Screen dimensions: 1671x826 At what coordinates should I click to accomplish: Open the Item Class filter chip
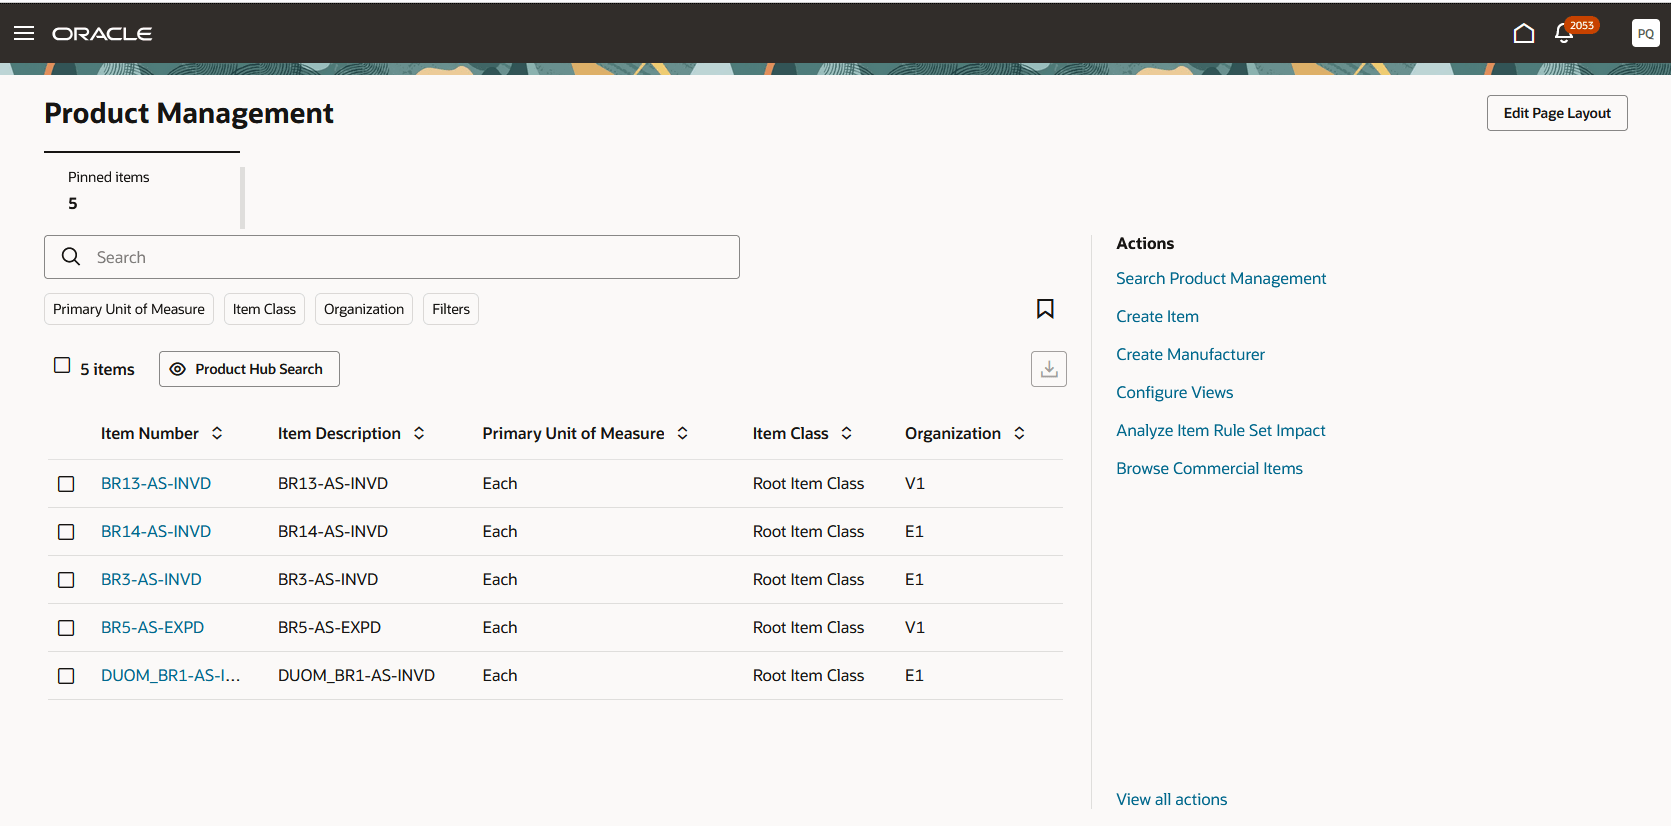[x=264, y=309]
